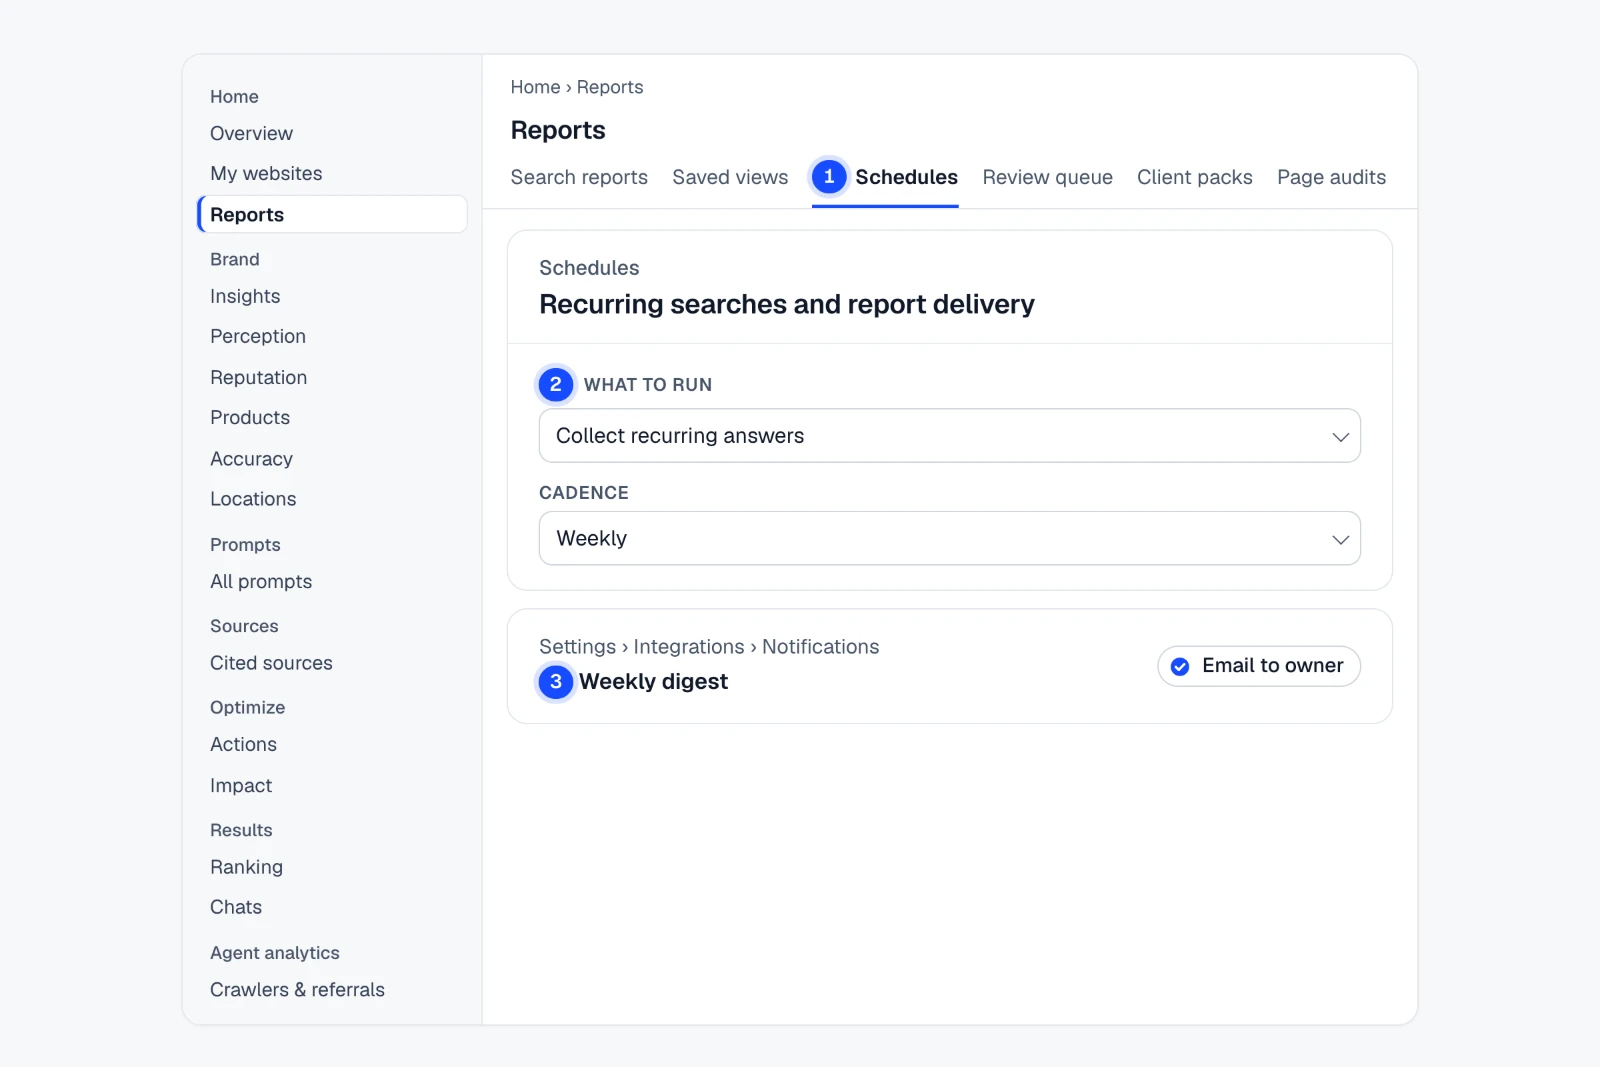Go to Cited sources
This screenshot has height=1067, width=1600.
271,663
